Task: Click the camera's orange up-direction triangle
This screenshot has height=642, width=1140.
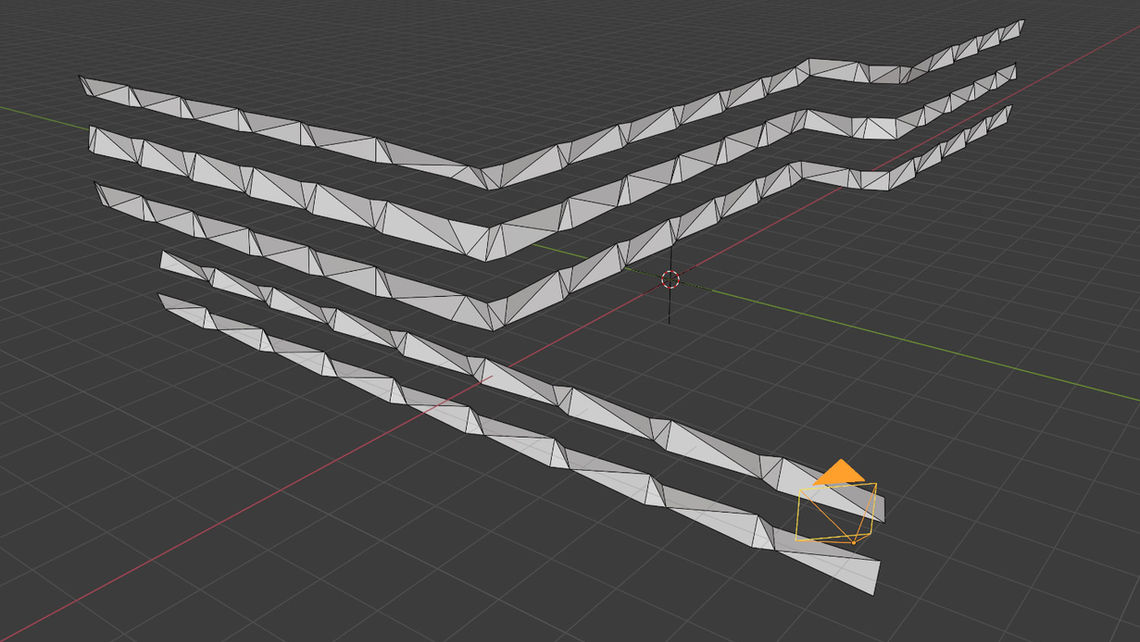Action: point(840,473)
